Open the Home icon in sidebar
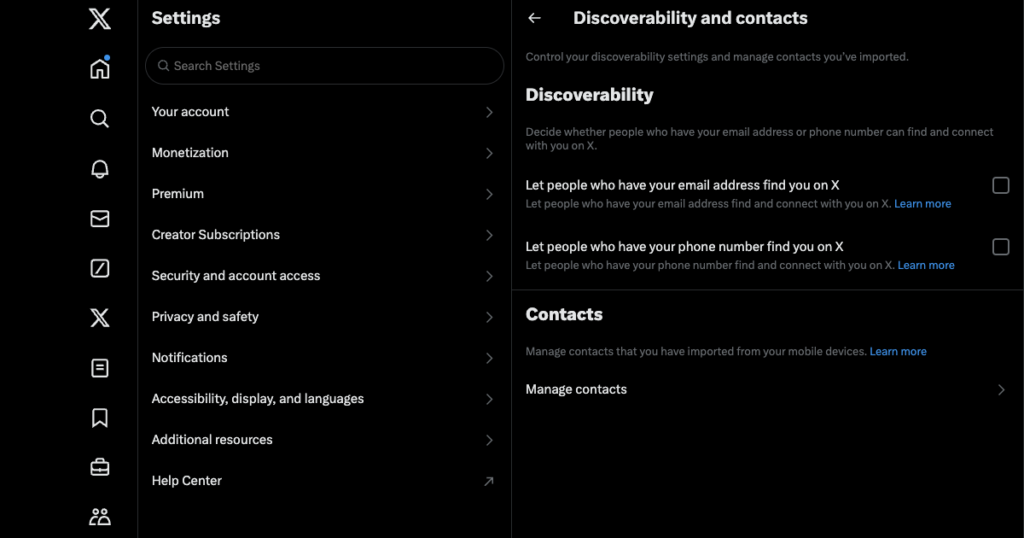Screen dimensions: 1024x538 pos(100,68)
